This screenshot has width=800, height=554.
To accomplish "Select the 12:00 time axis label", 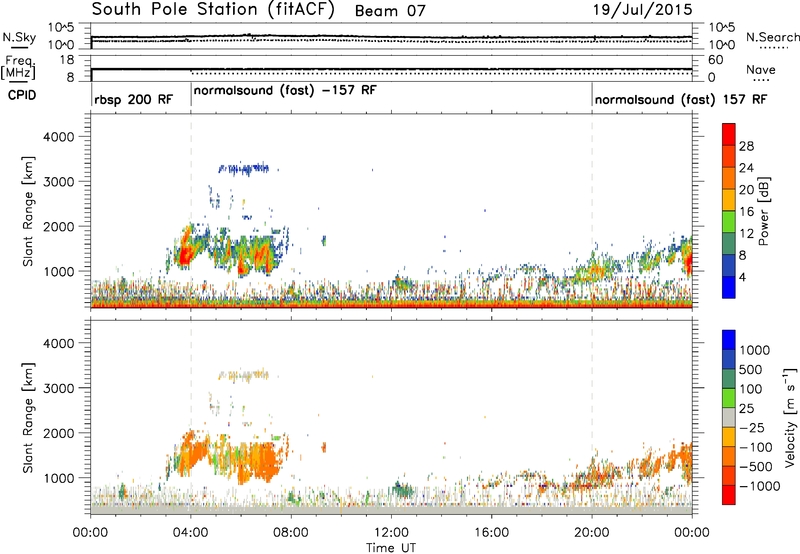I will [391, 533].
